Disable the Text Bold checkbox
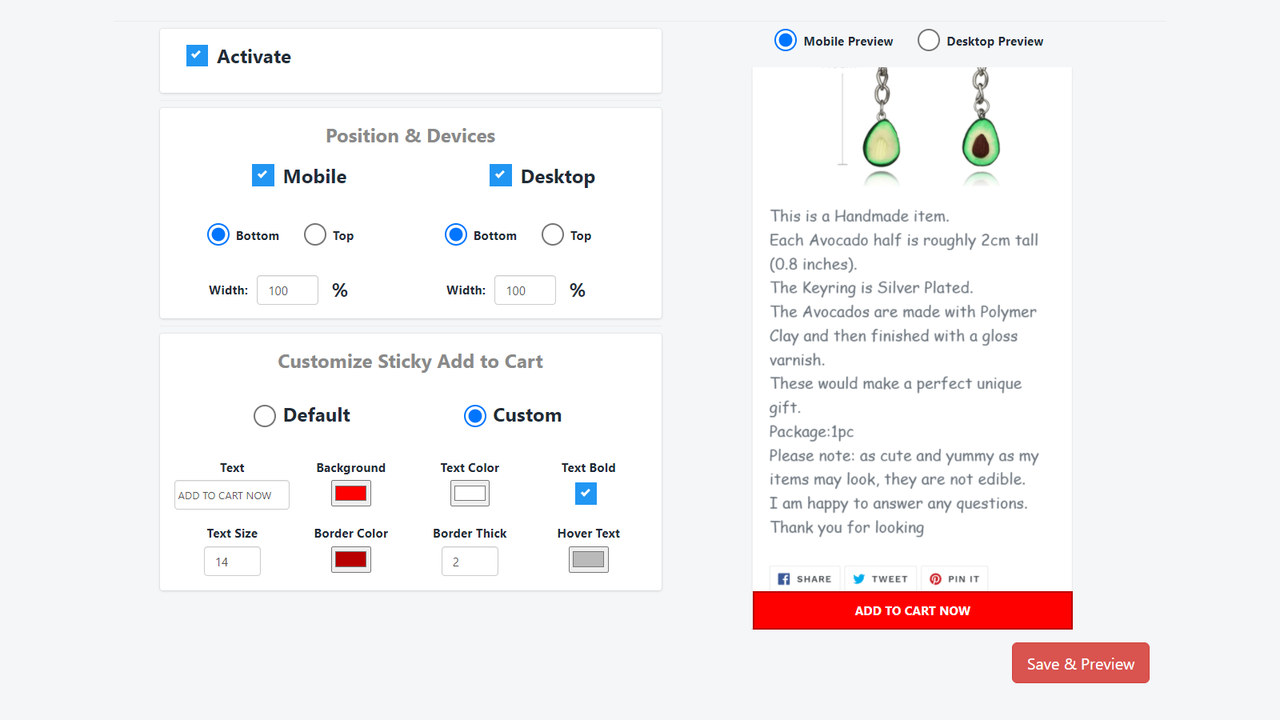This screenshot has width=1280, height=720. [586, 493]
